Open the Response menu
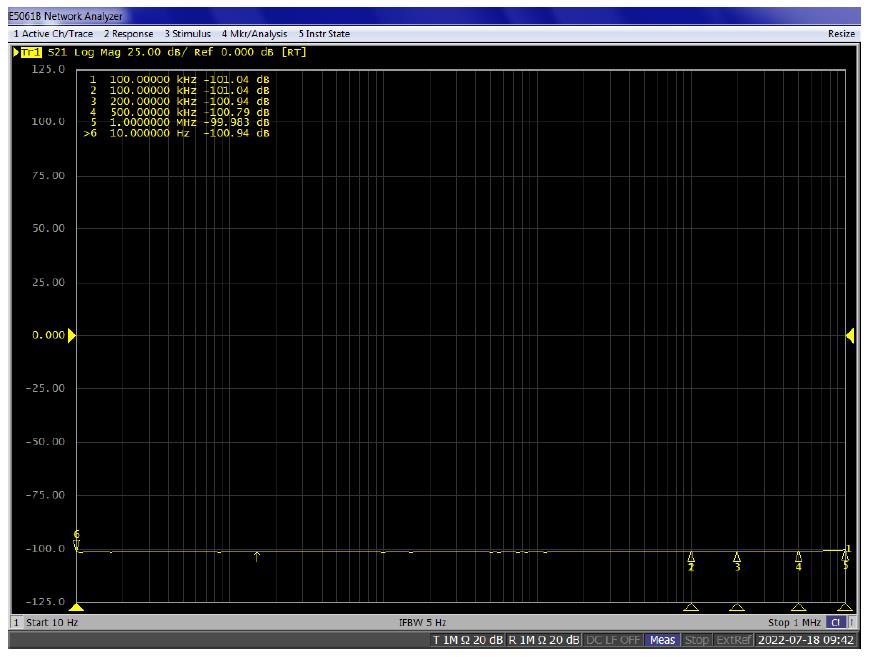Screen dimensions: 871x657 (x=127, y=34)
